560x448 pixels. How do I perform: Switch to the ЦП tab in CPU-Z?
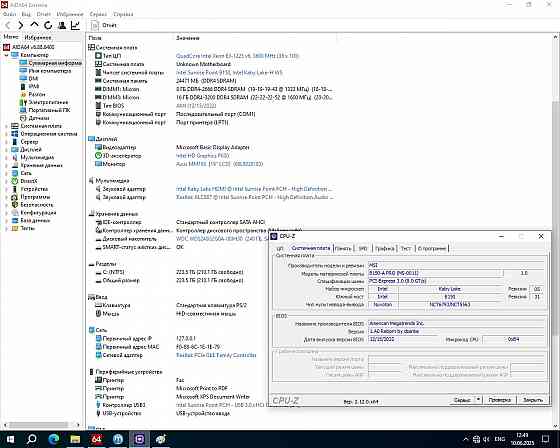(280, 248)
